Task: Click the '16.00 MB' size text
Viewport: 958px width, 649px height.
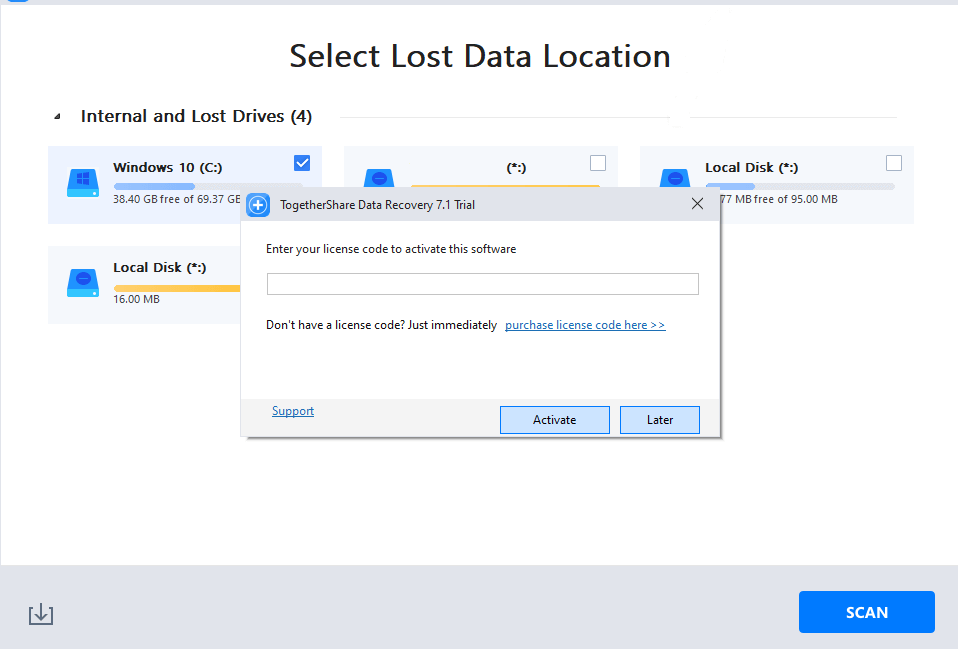Action: (136, 299)
